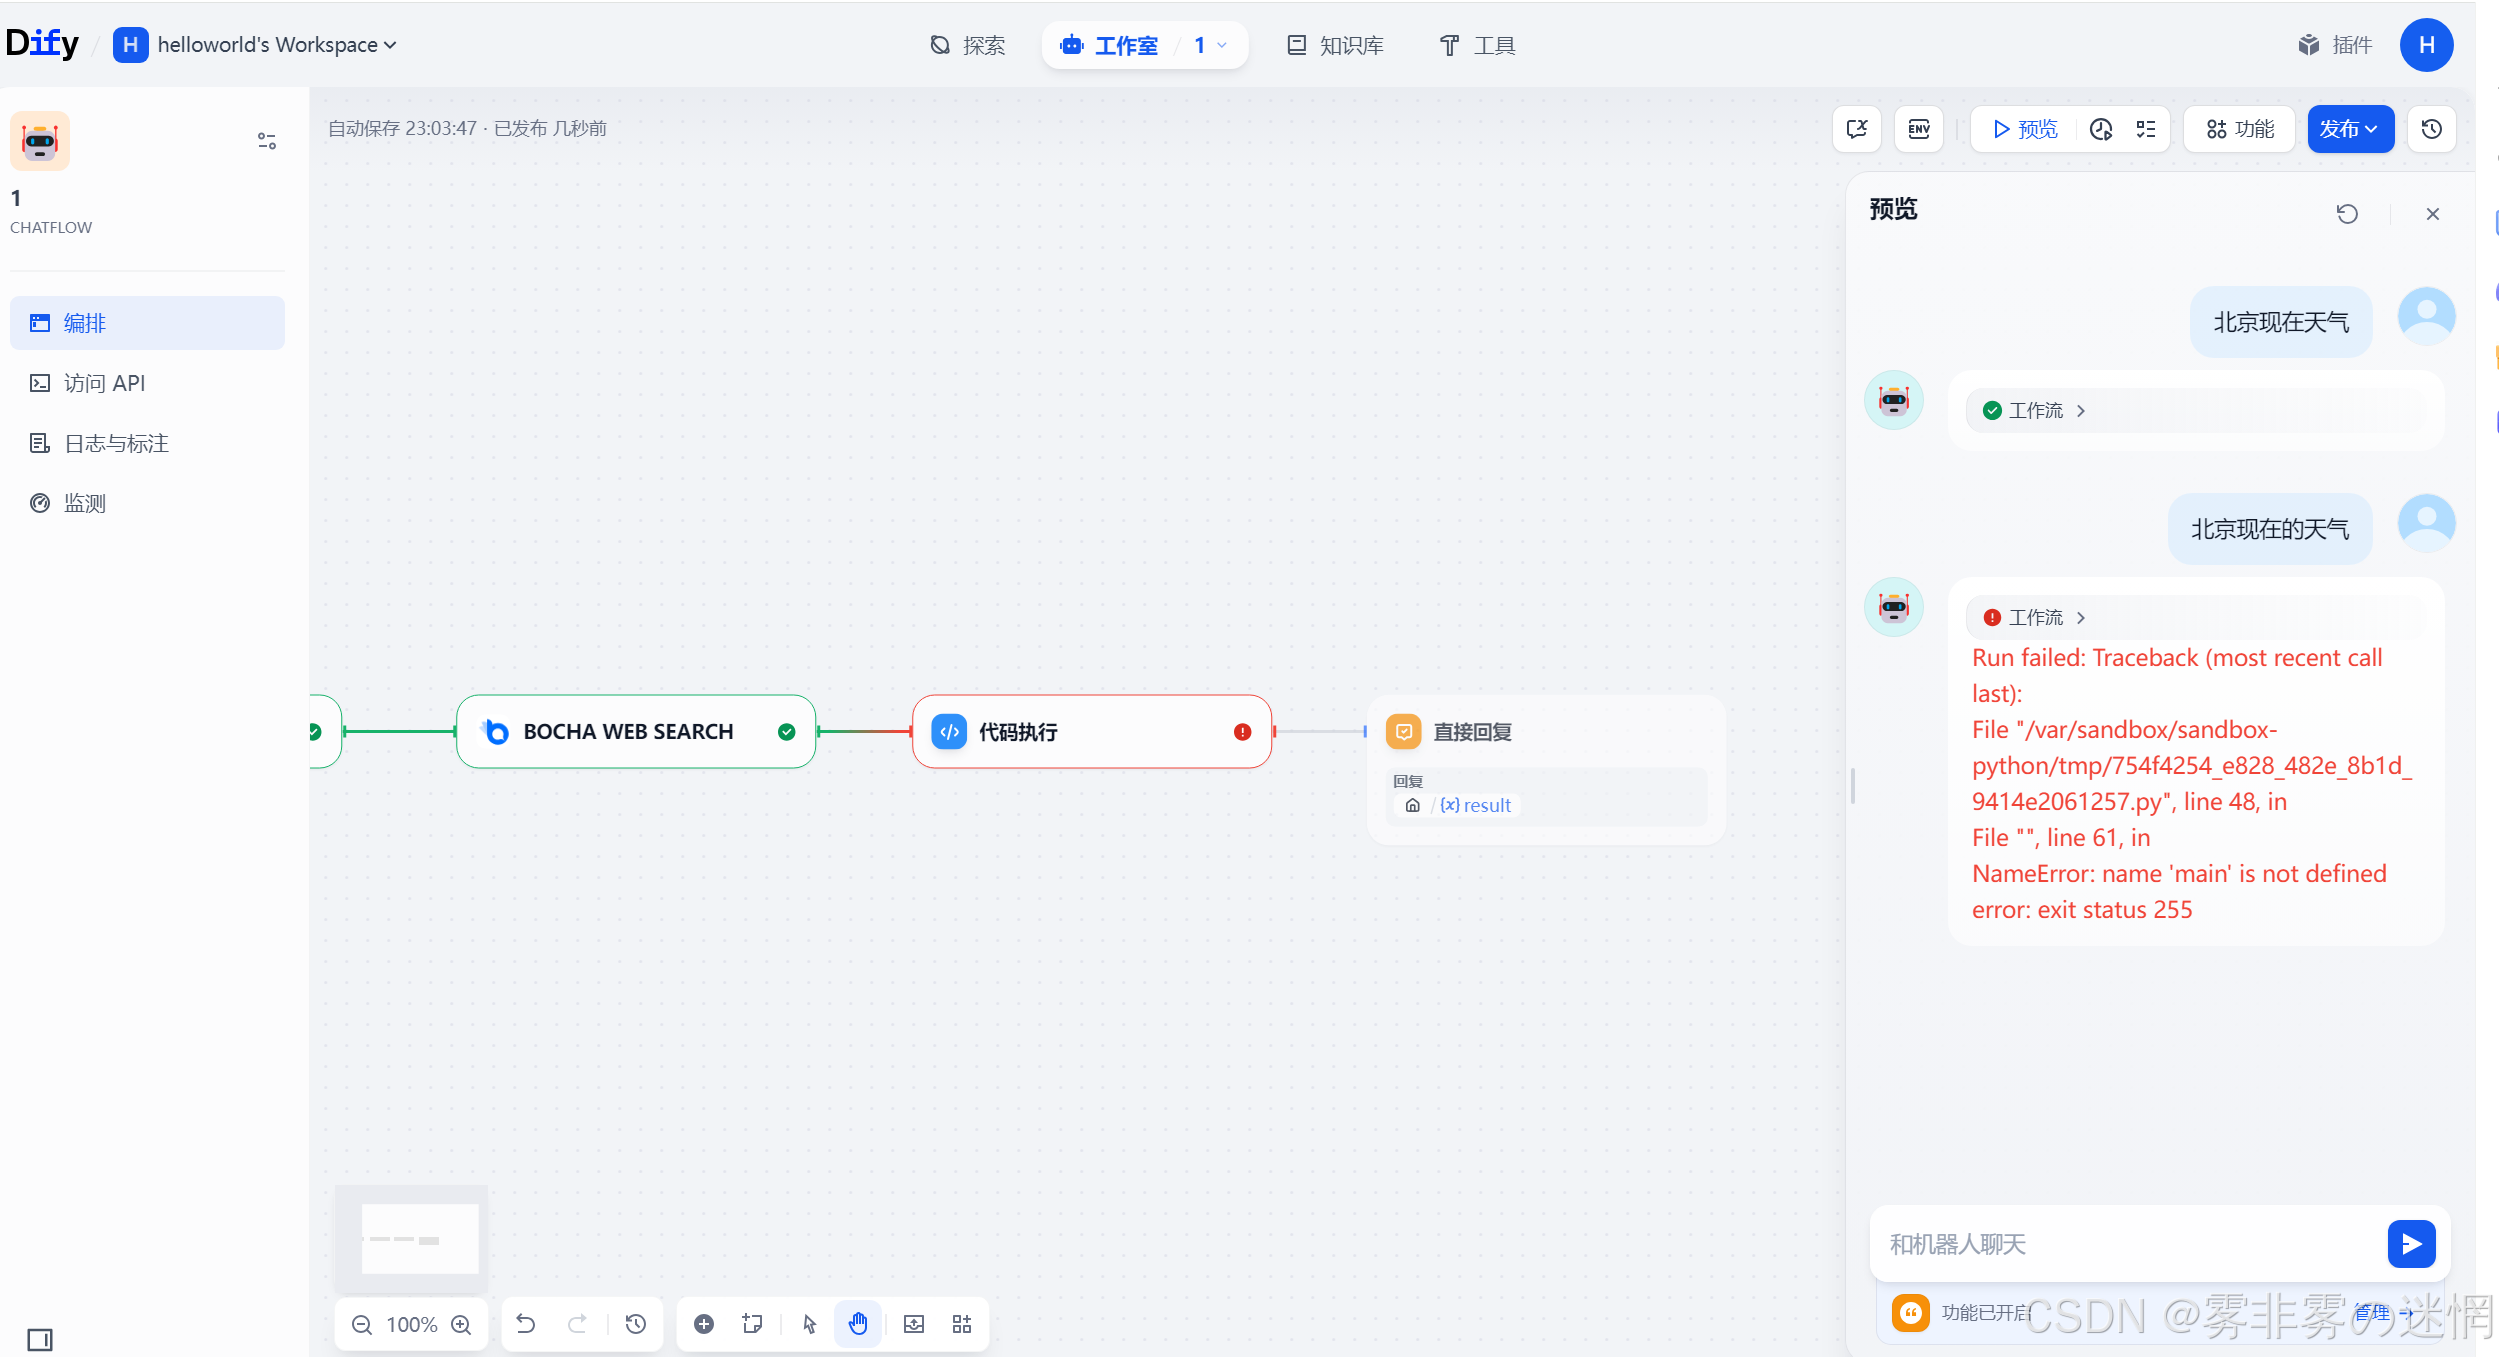Click the undo arrow in bottom toolbar
2499x1357 pixels.
526,1325
